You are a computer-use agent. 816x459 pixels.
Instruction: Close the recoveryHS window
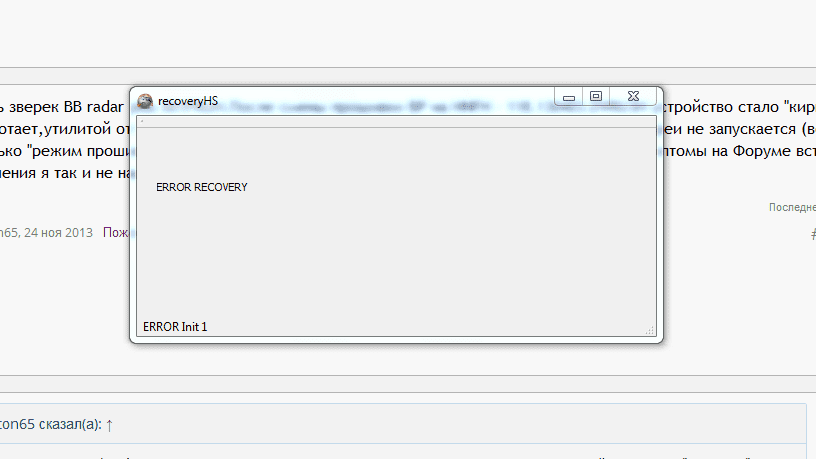(x=633, y=96)
